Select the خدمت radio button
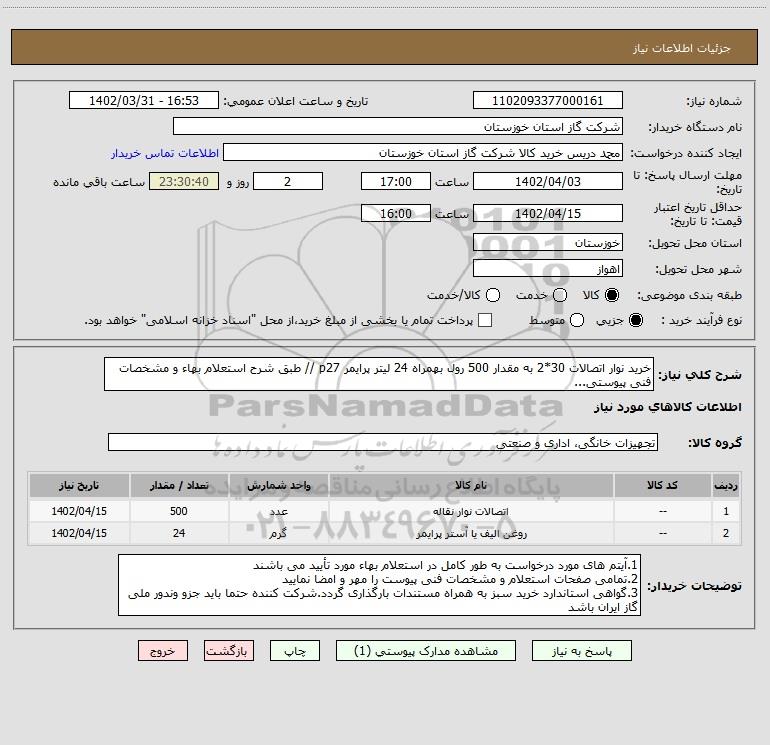Image resolution: width=770 pixels, height=745 pixels. coord(560,295)
